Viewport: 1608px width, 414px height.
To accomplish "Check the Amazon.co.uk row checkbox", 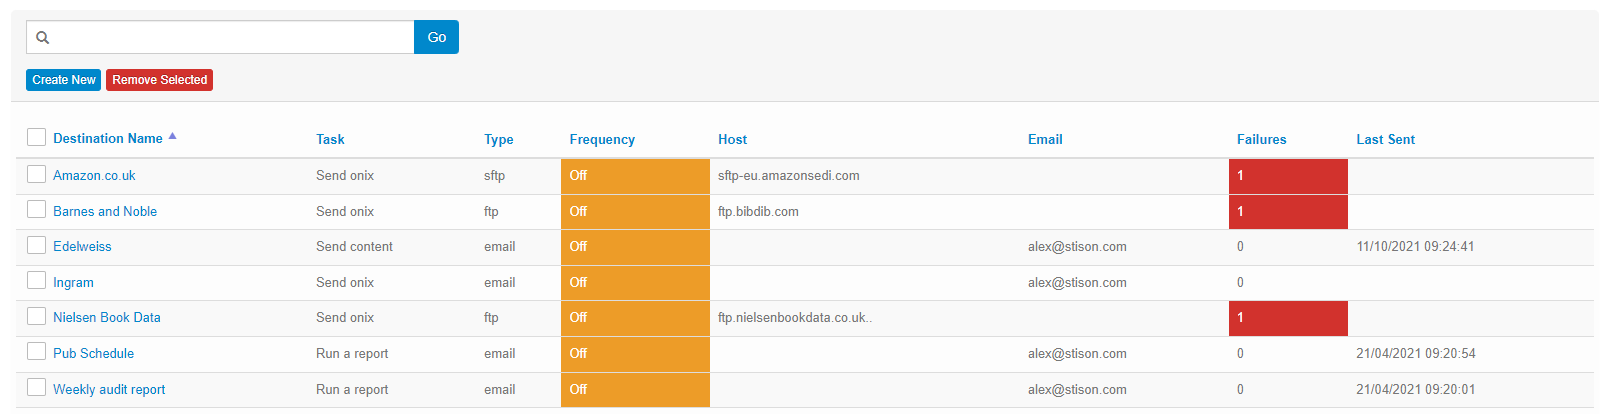I will 37,174.
